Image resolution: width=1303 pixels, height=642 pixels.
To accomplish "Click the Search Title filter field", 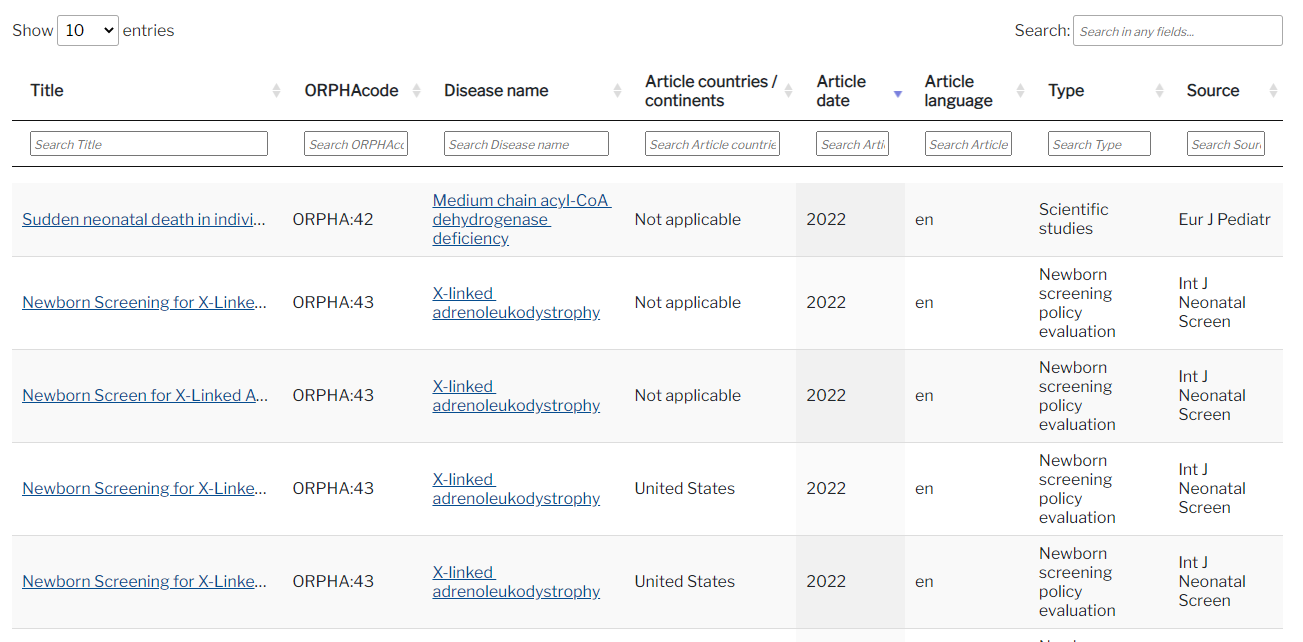I will [x=149, y=144].
